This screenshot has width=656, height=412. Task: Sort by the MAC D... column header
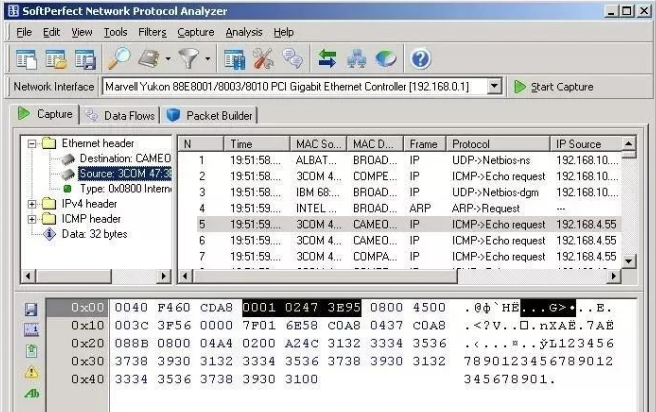(x=375, y=144)
